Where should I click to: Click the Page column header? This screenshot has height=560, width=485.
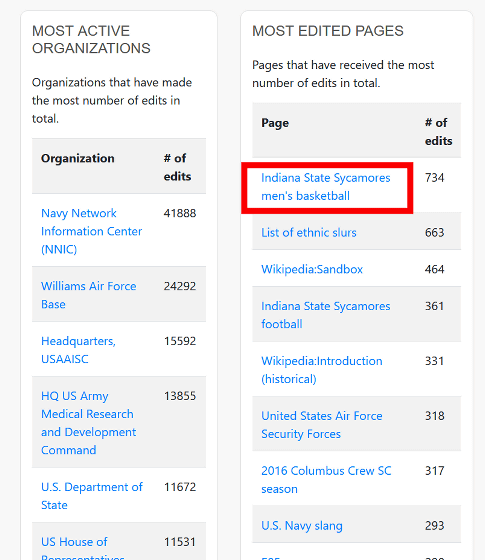pos(275,123)
